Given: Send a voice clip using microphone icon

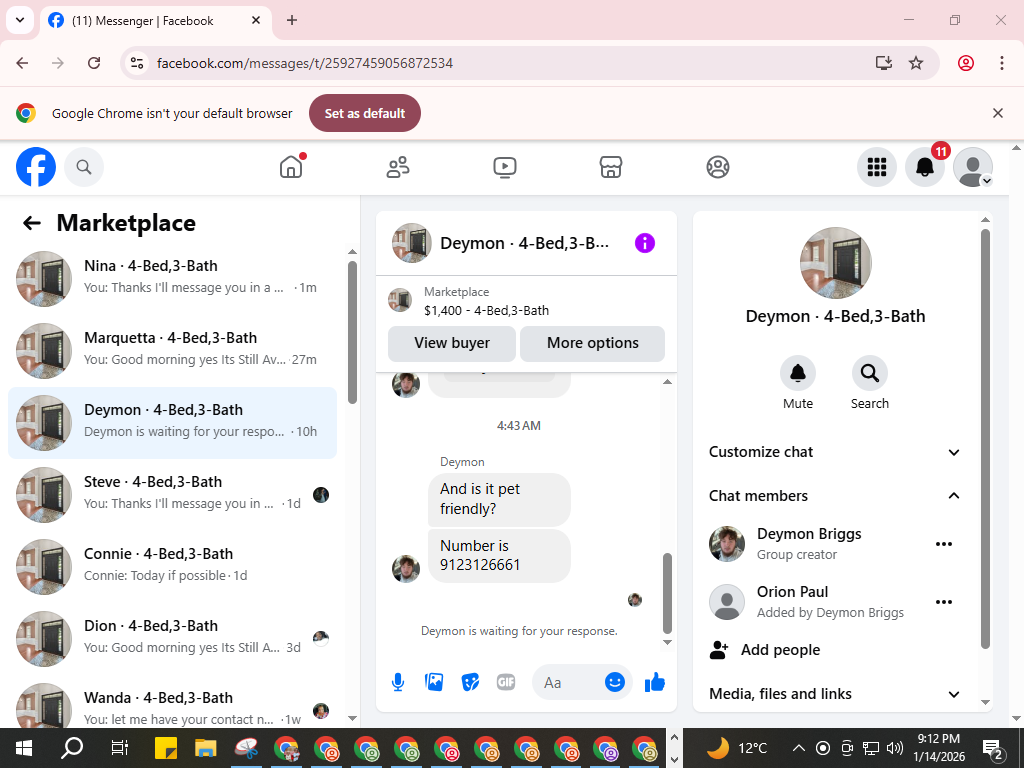Looking at the screenshot, I should click(398, 682).
